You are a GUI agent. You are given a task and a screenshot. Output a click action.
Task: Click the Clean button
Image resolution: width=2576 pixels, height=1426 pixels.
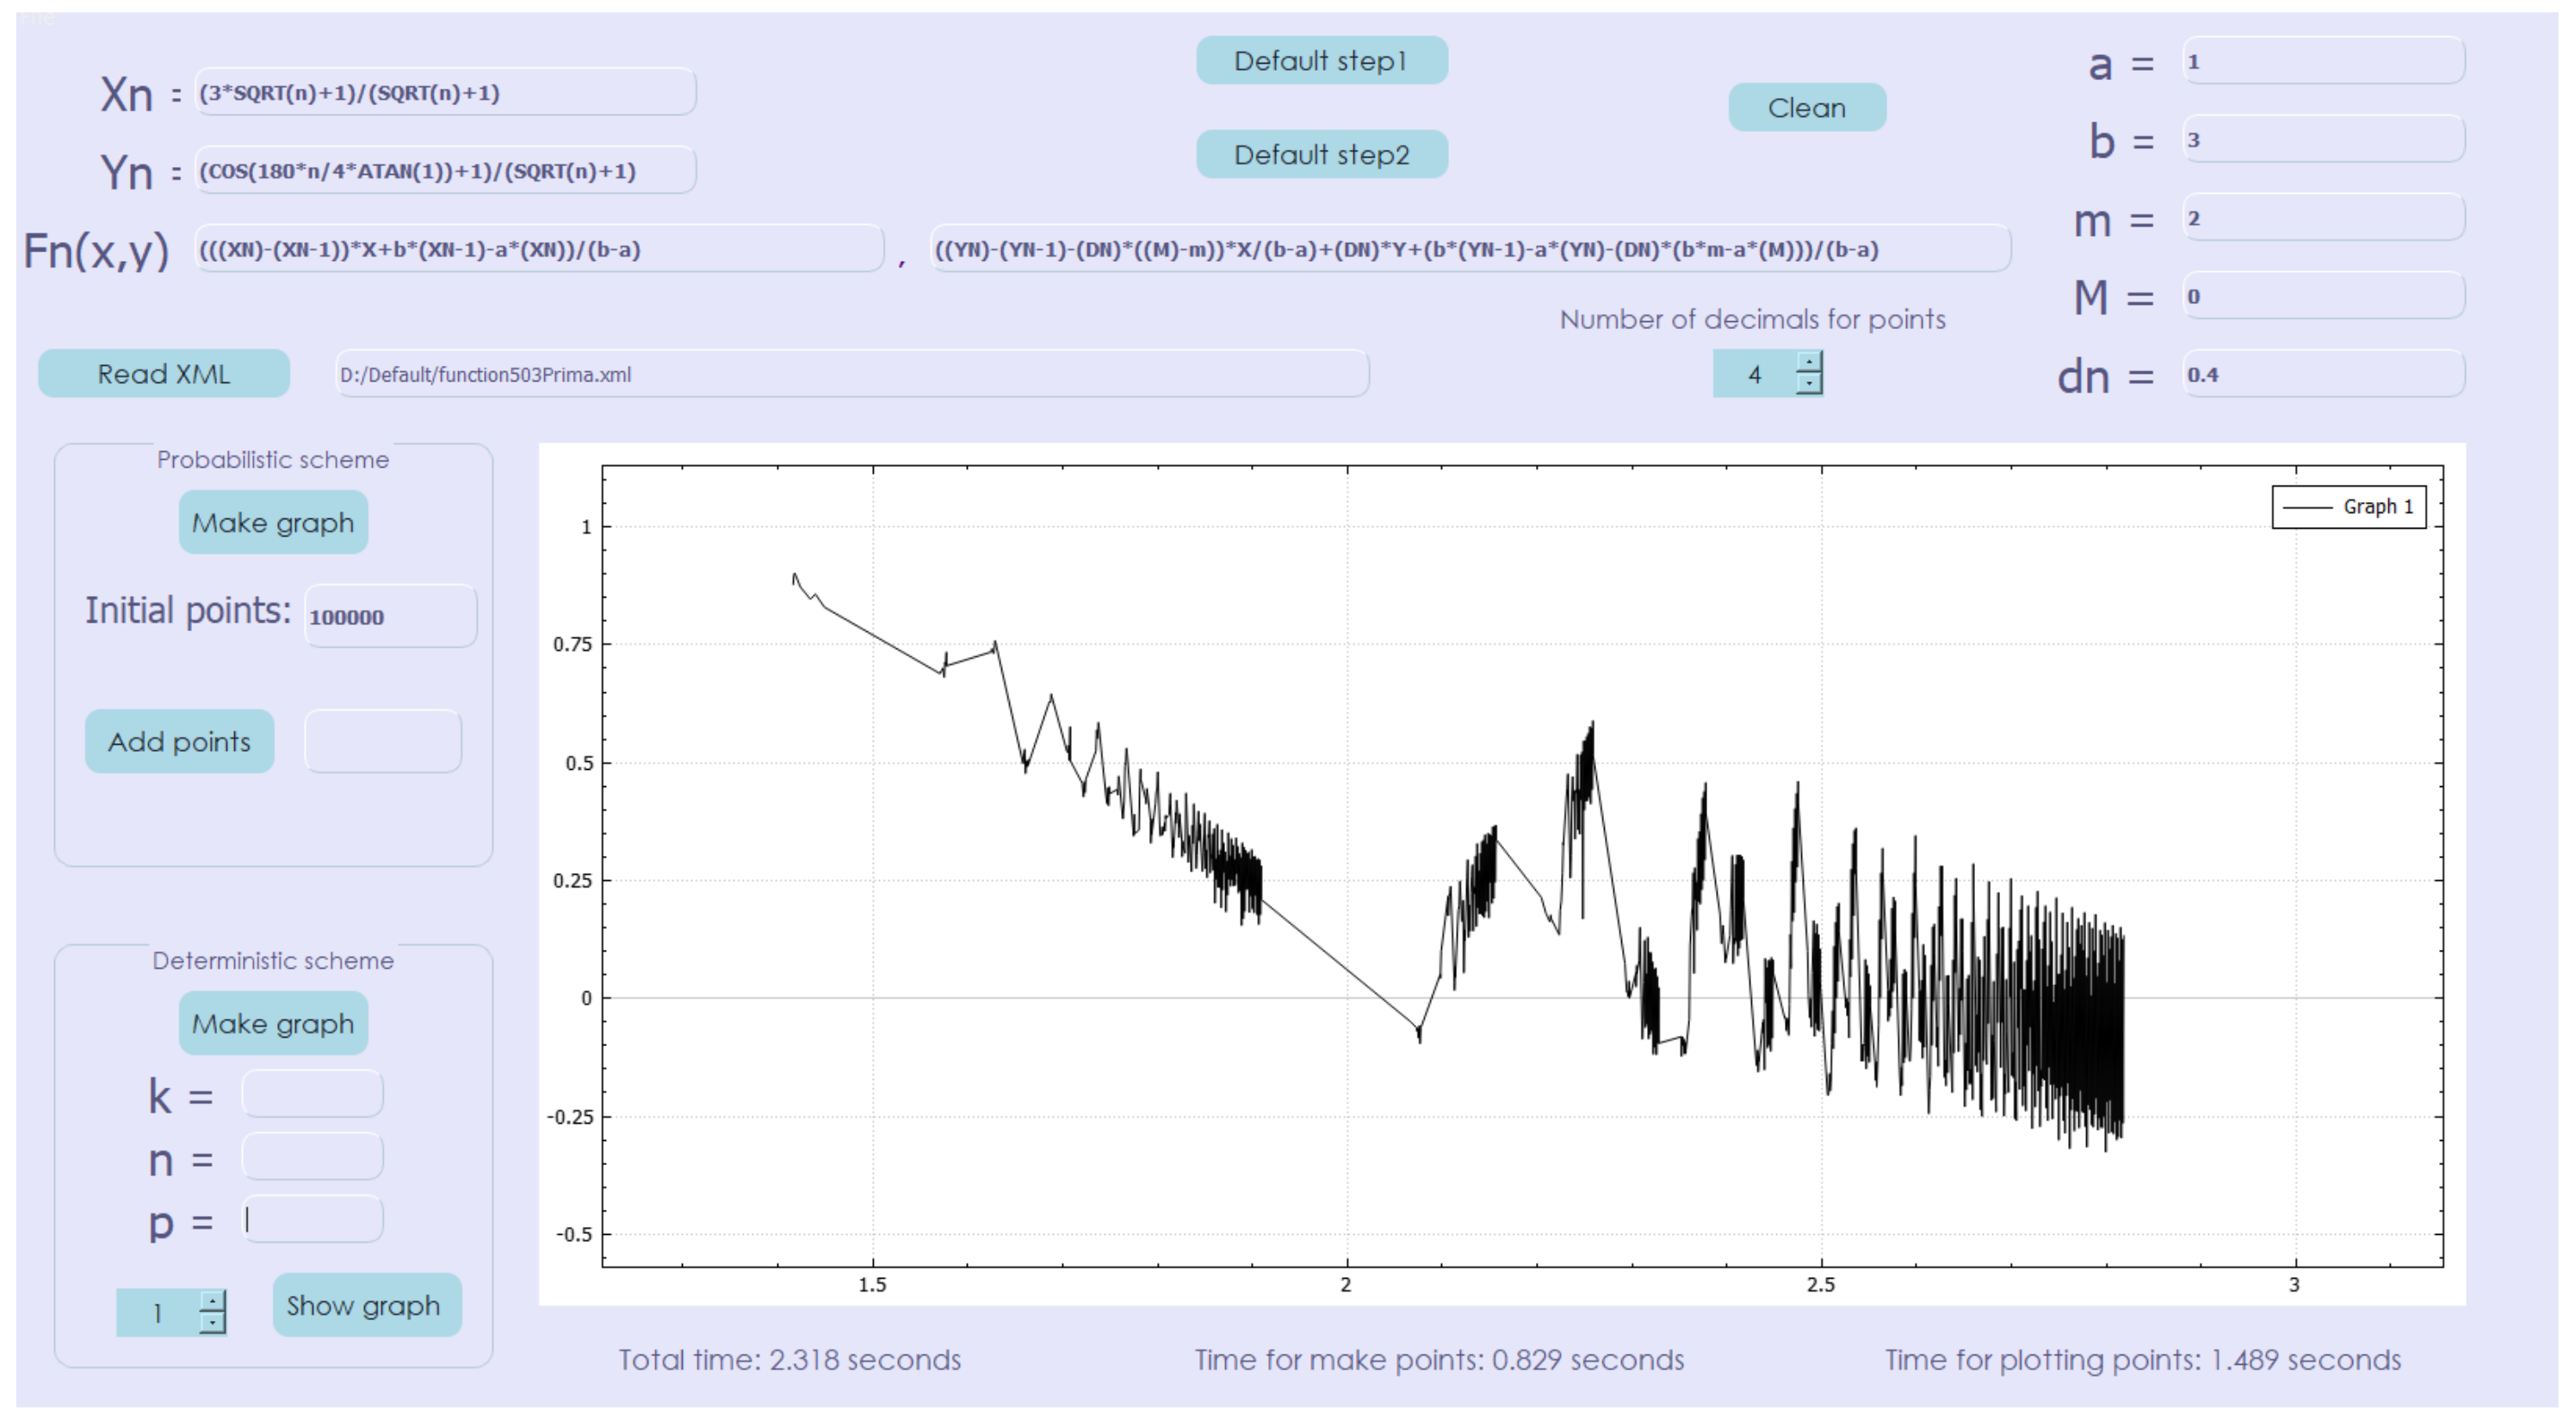point(1806,107)
